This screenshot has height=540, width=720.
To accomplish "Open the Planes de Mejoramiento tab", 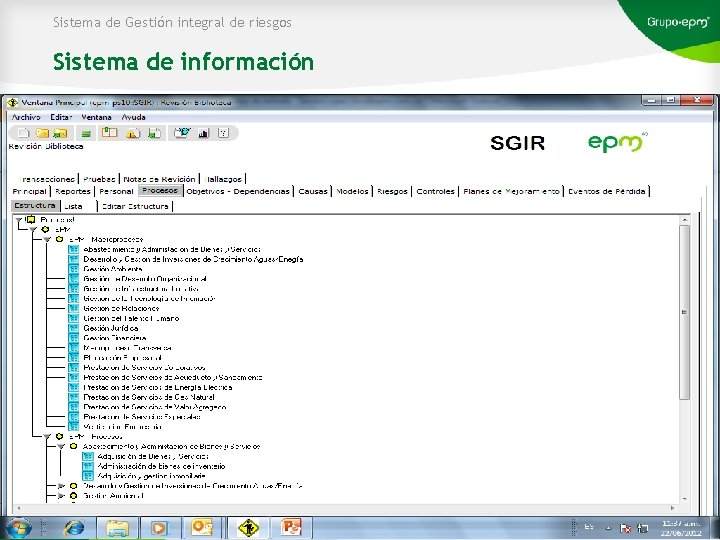I will click(511, 191).
